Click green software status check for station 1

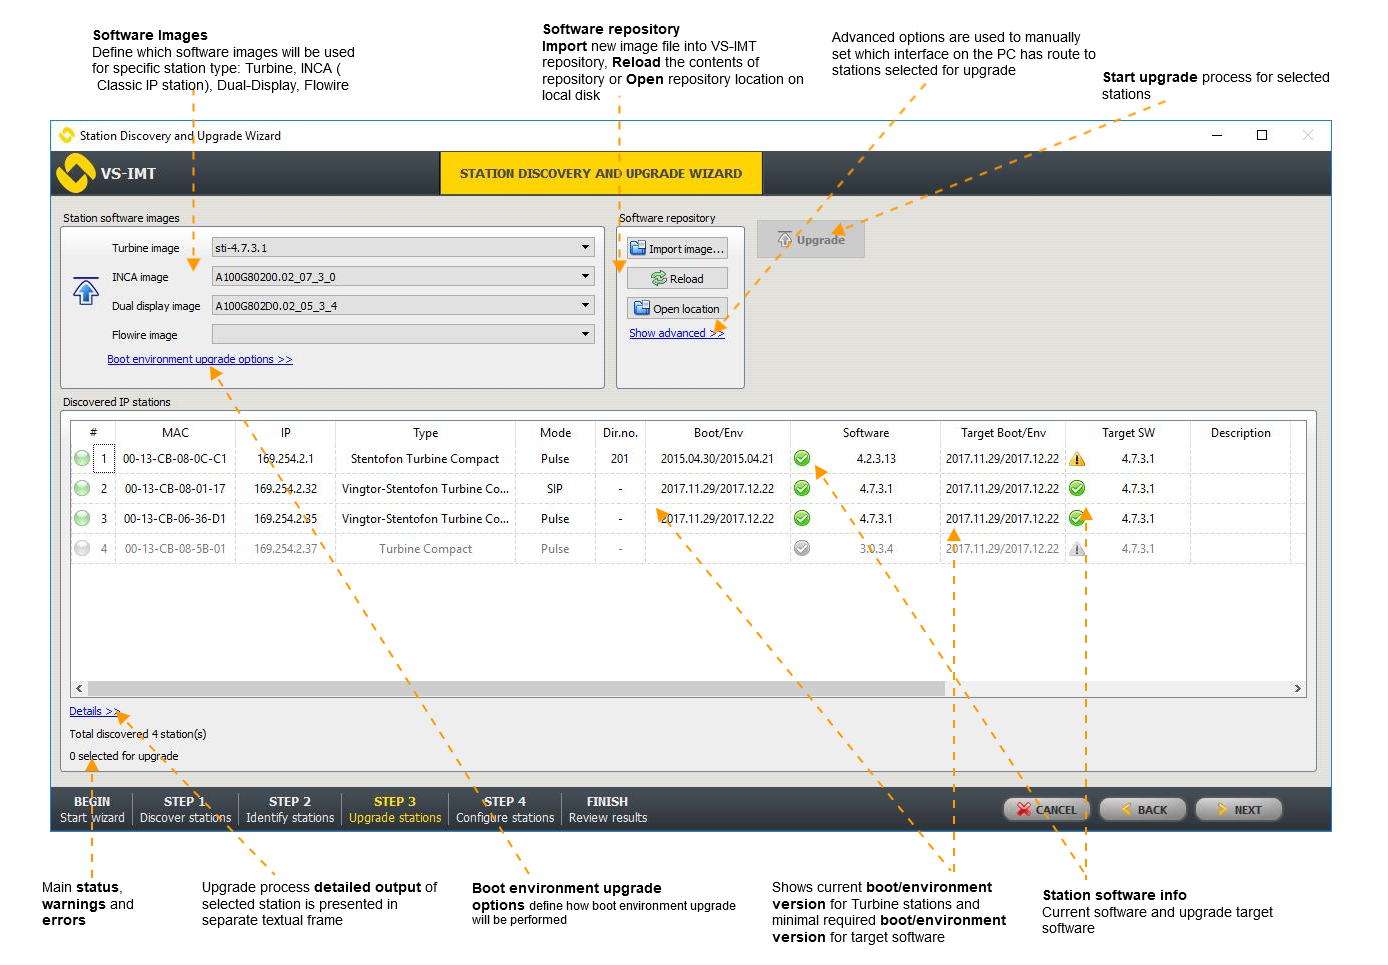coord(802,459)
